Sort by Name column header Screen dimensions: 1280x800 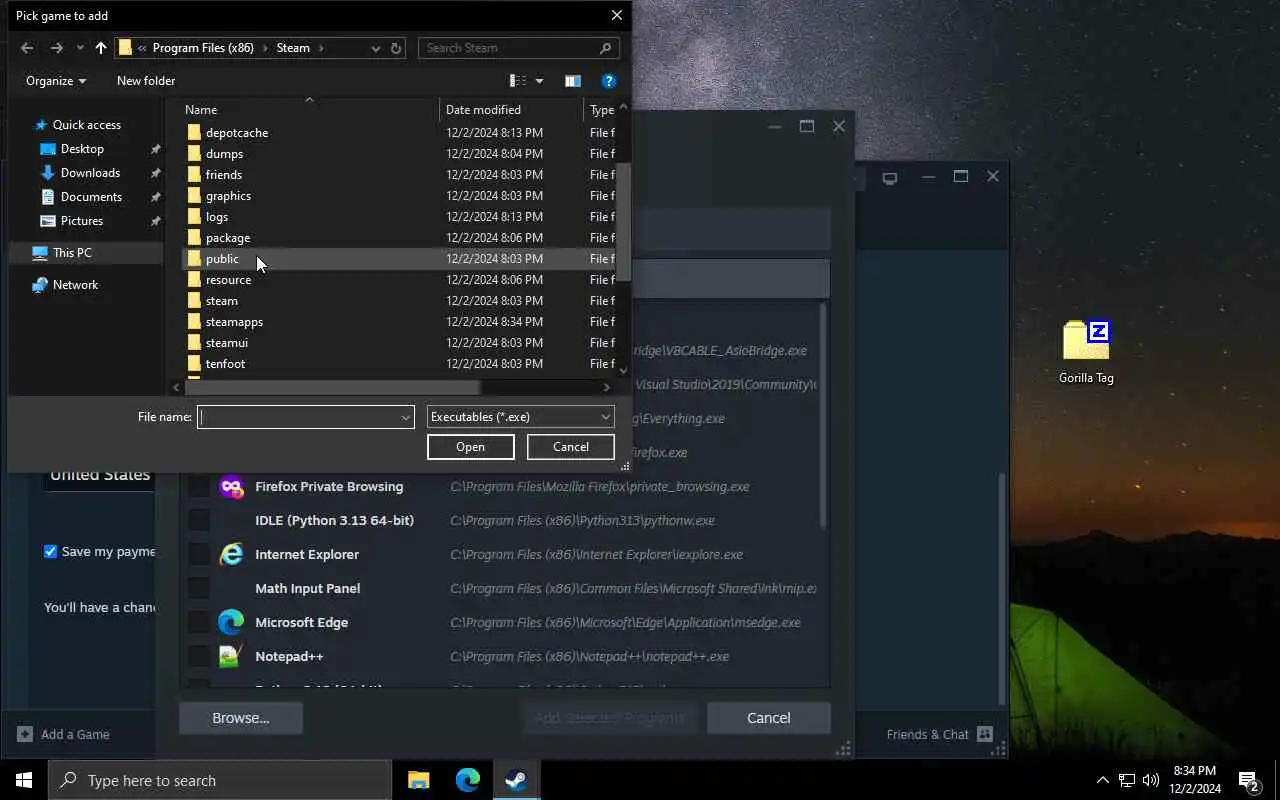[x=309, y=110]
